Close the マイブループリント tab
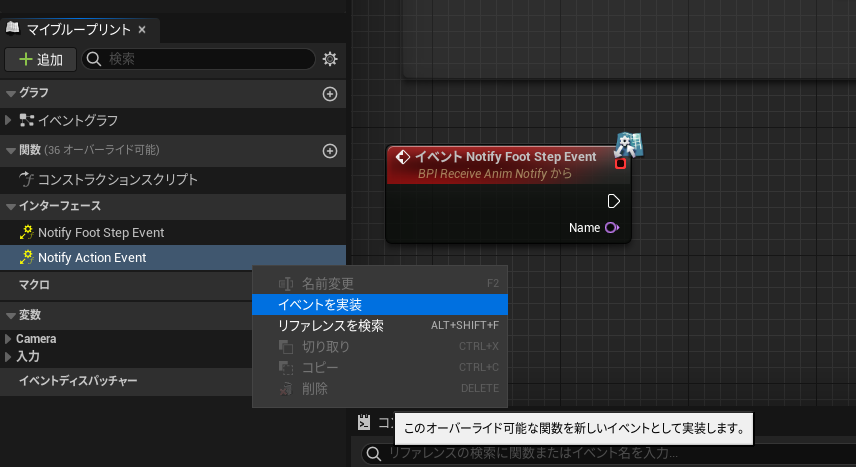The height and width of the screenshot is (467, 856). [142, 29]
